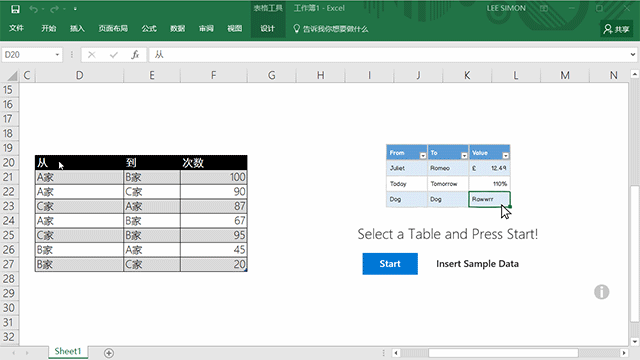Screen dimensions: 640x360
Task: Click the blue Start button
Action: 390,264
